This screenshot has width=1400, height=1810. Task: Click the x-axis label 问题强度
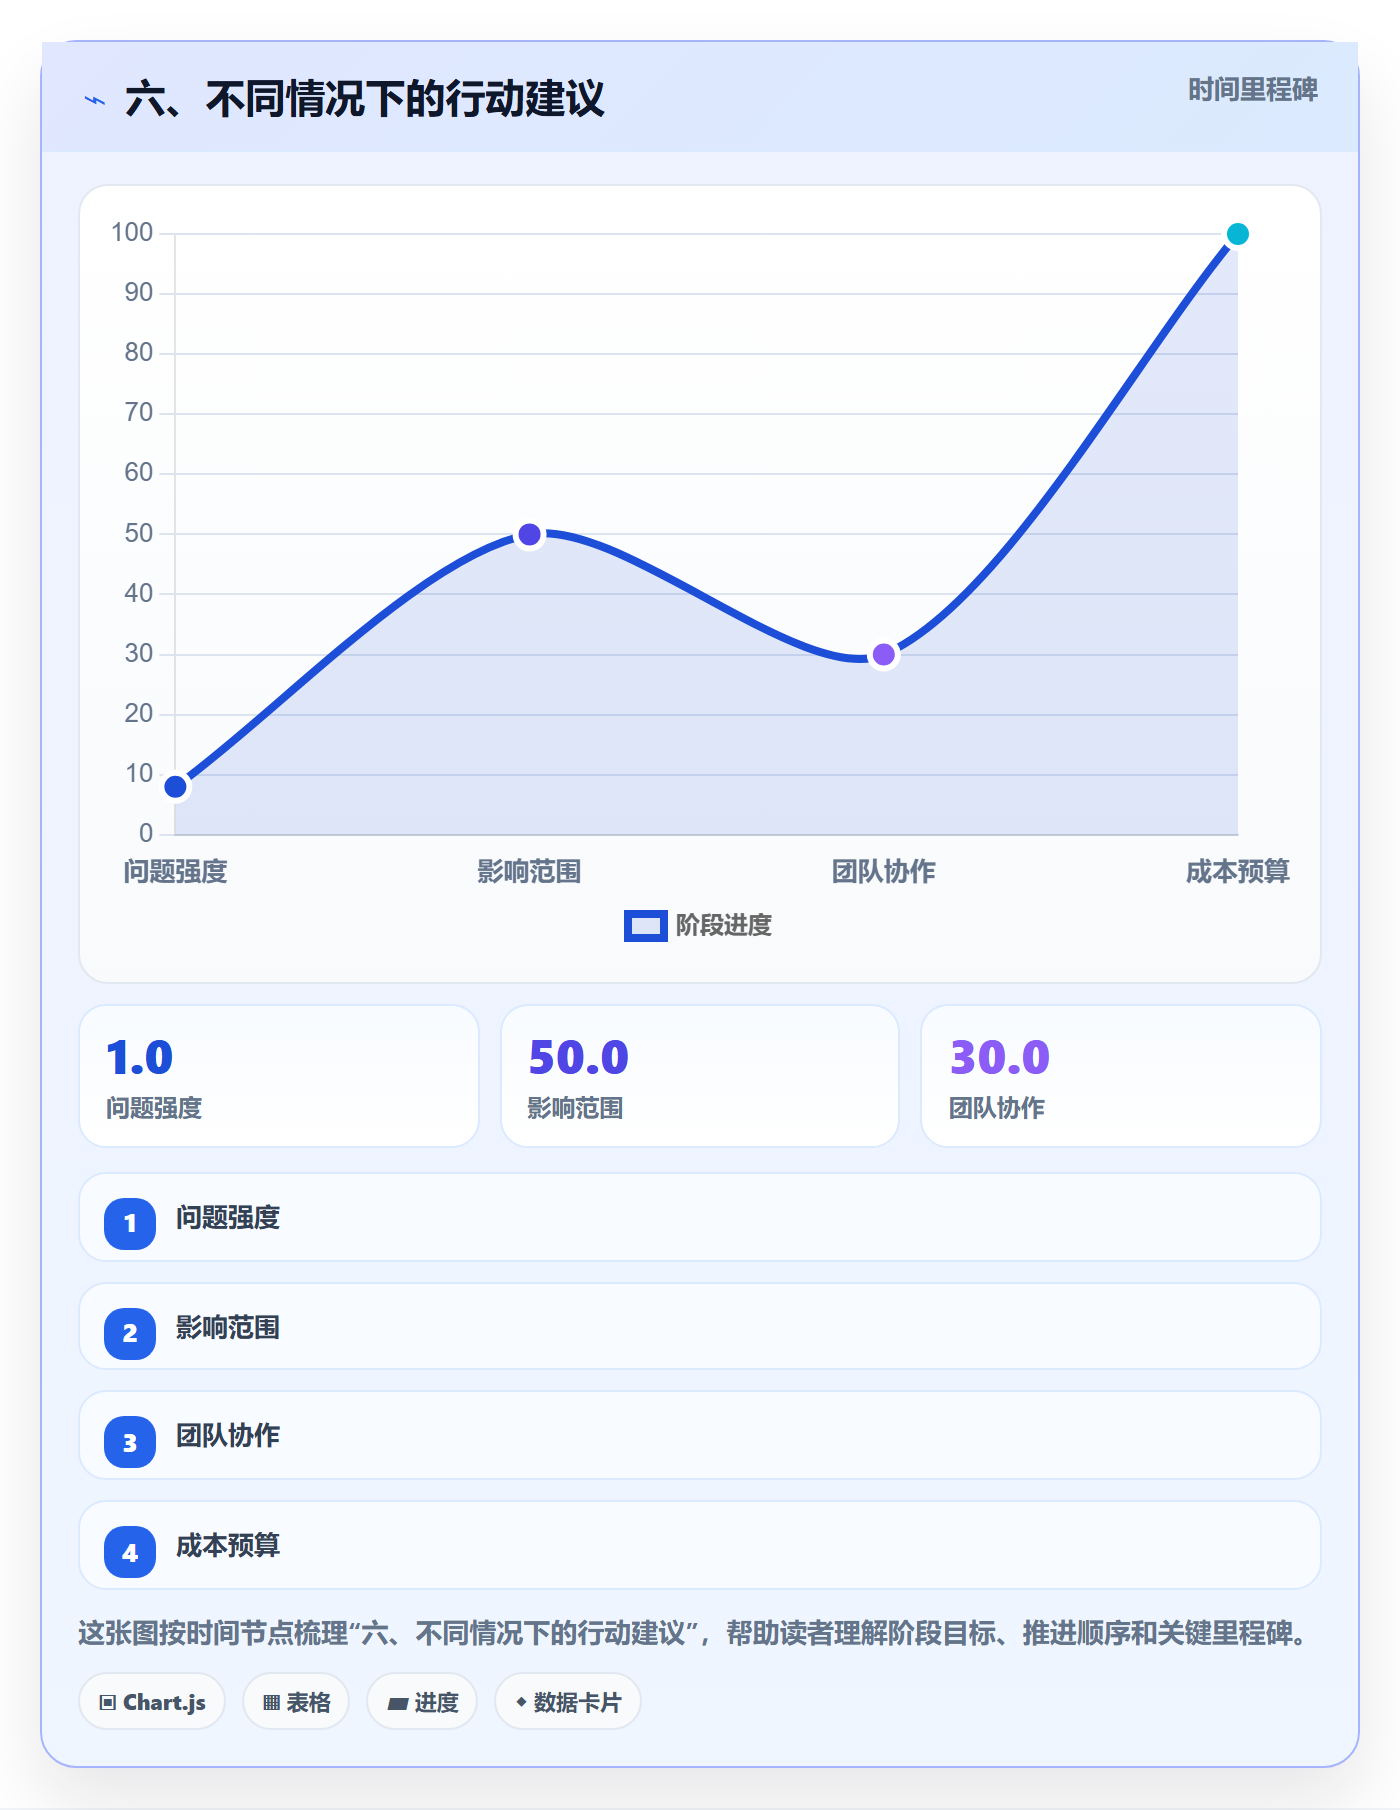point(176,872)
